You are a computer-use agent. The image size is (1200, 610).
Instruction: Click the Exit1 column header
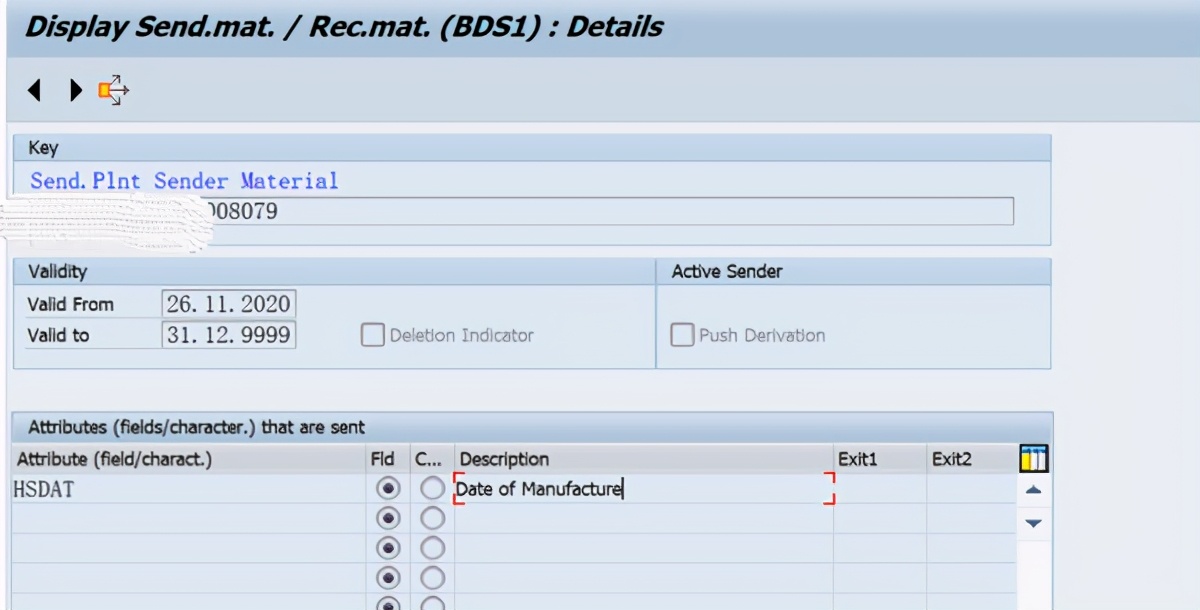tap(880, 459)
